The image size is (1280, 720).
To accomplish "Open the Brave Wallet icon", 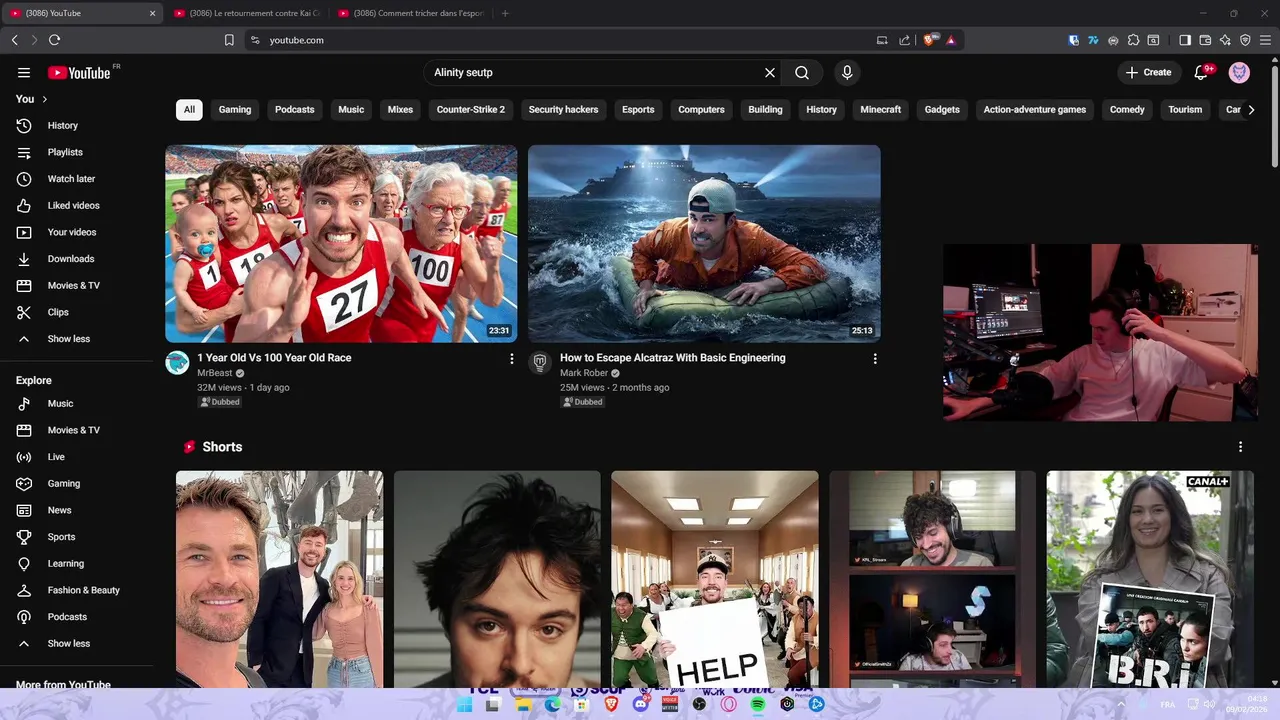I will 1205,40.
